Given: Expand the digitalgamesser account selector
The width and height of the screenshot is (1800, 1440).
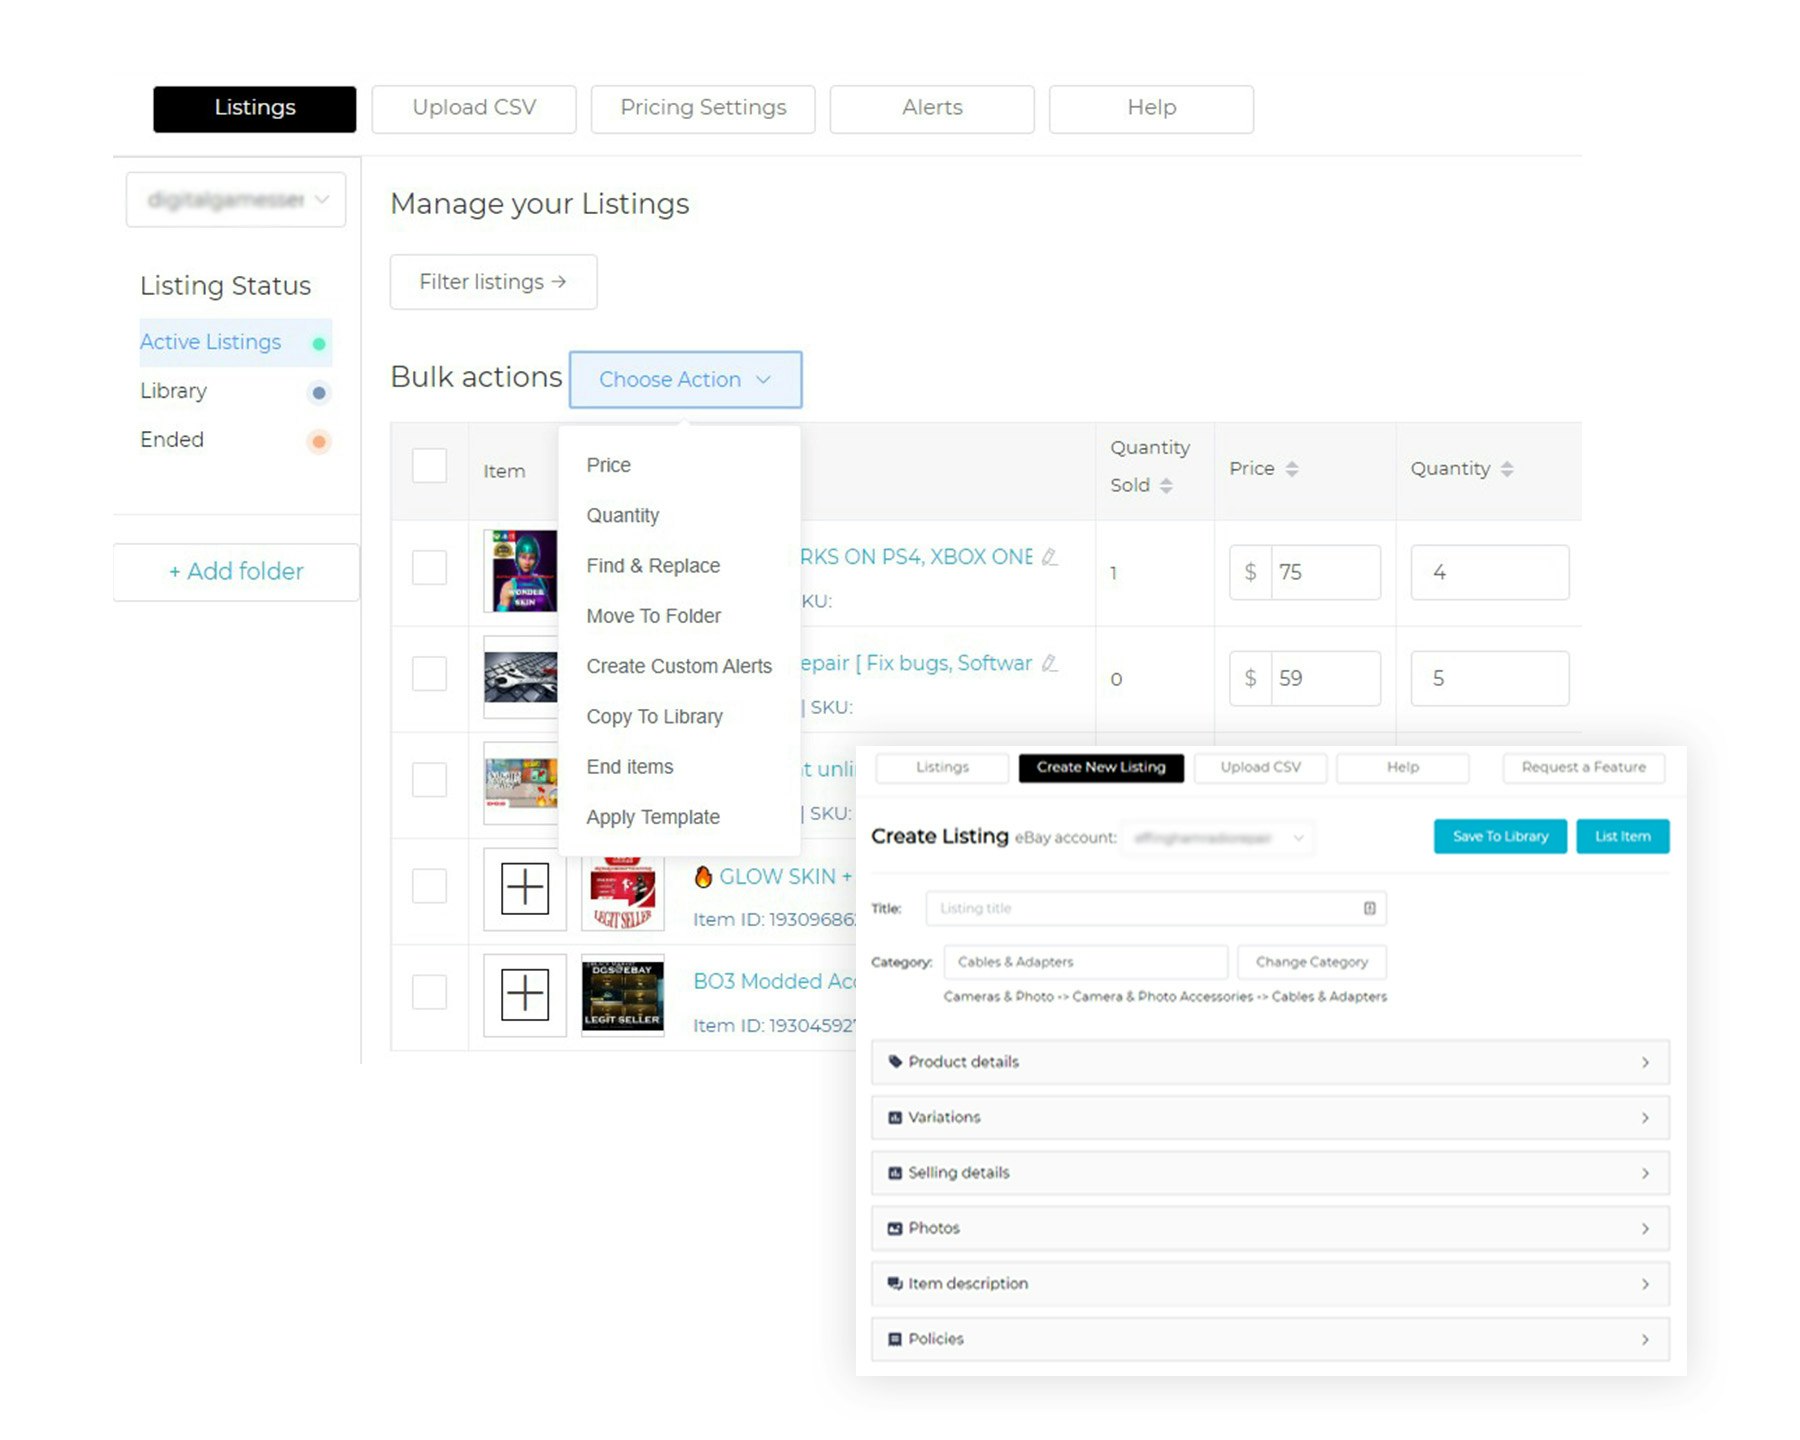Looking at the screenshot, I should 236,199.
